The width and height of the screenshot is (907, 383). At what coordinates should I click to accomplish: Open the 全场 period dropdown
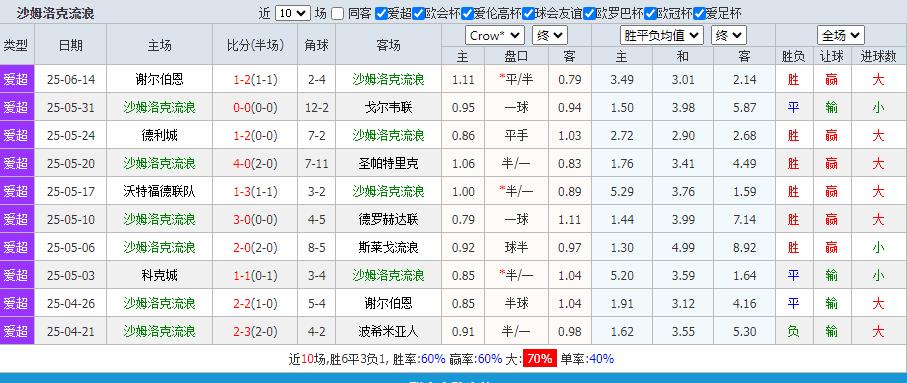click(x=840, y=35)
